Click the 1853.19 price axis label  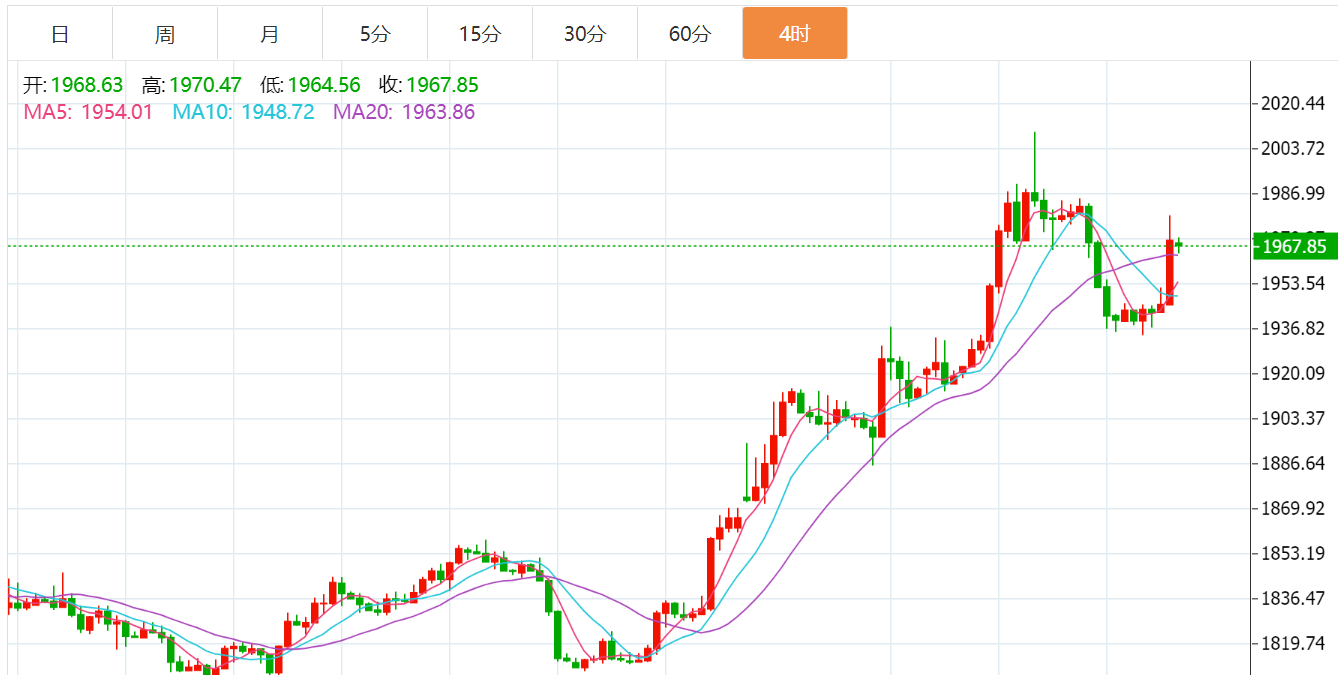(x=1294, y=554)
